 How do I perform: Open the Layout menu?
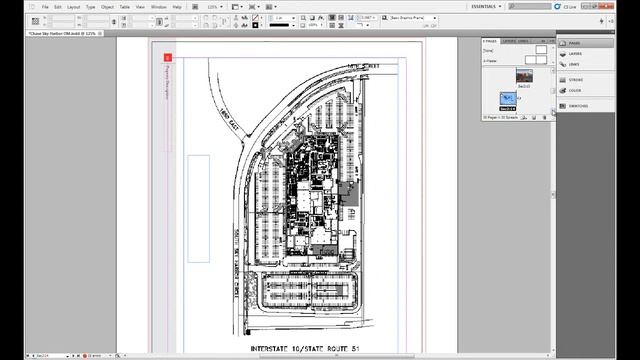point(73,7)
